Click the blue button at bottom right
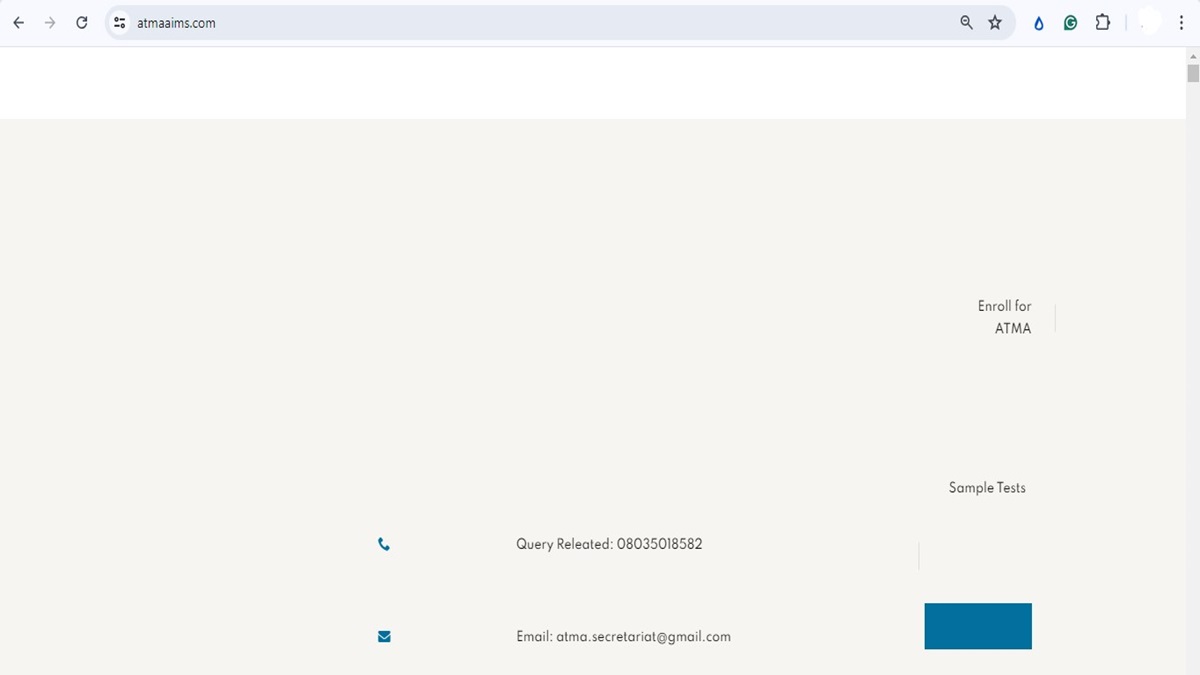The height and width of the screenshot is (675, 1200). coord(978,625)
